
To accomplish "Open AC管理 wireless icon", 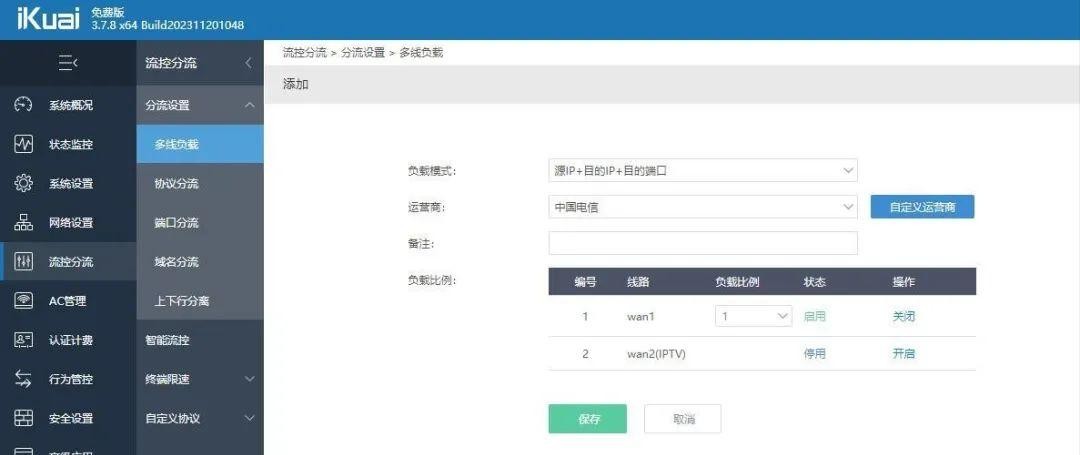I will click(24, 301).
